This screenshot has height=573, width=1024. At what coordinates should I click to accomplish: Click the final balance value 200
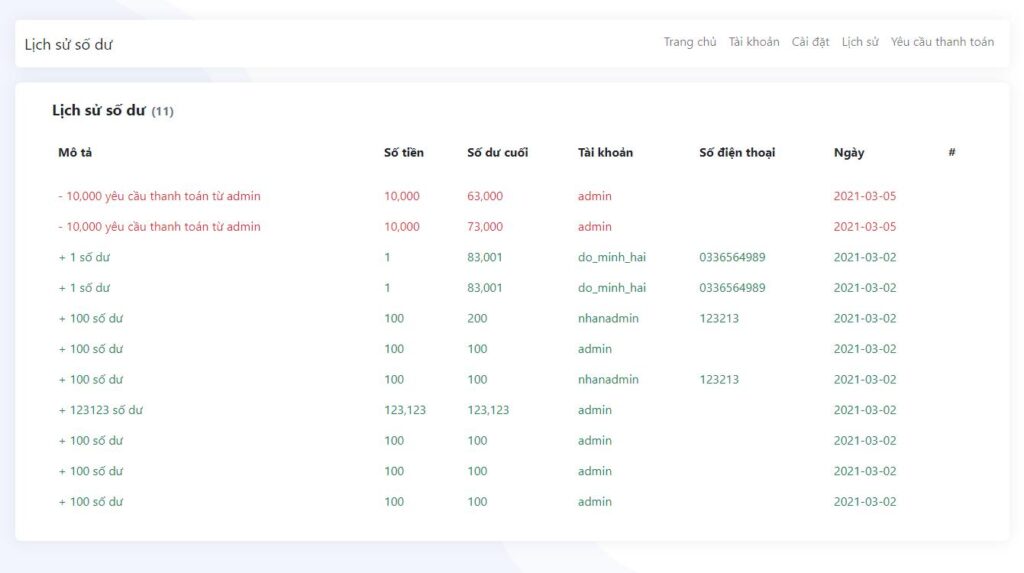tap(477, 319)
